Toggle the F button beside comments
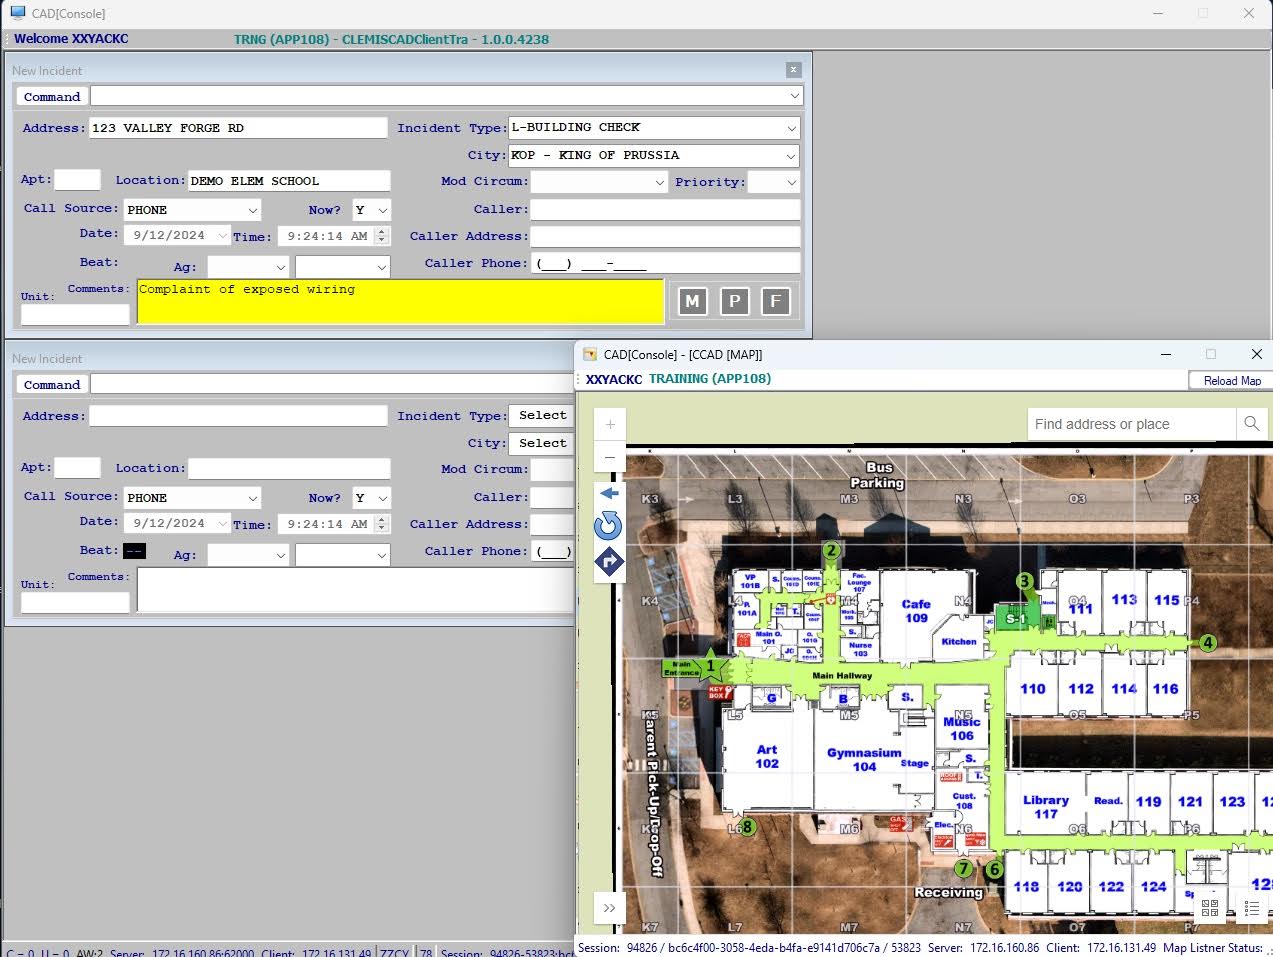The image size is (1273, 957). (x=775, y=301)
